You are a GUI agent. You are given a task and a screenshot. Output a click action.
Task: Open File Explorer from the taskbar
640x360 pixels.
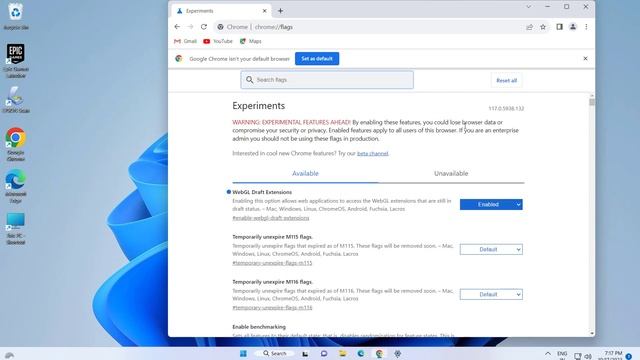click(x=342, y=353)
